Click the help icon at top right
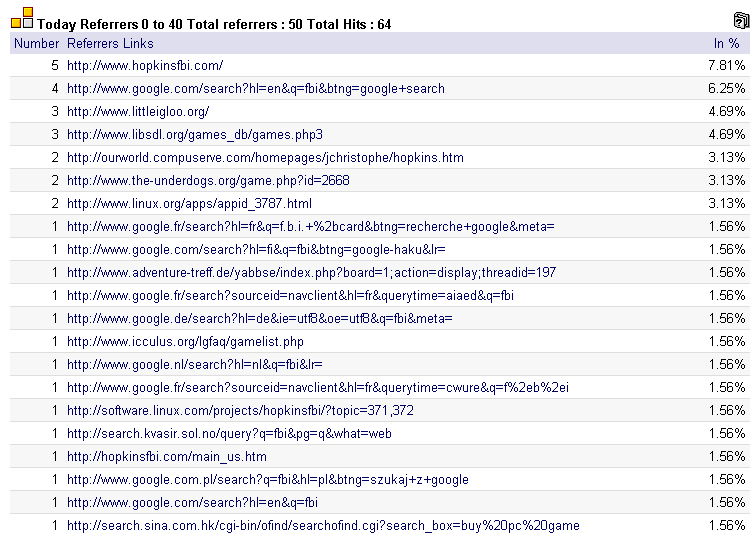Screen dimensions: 756x536 tap(741, 20)
